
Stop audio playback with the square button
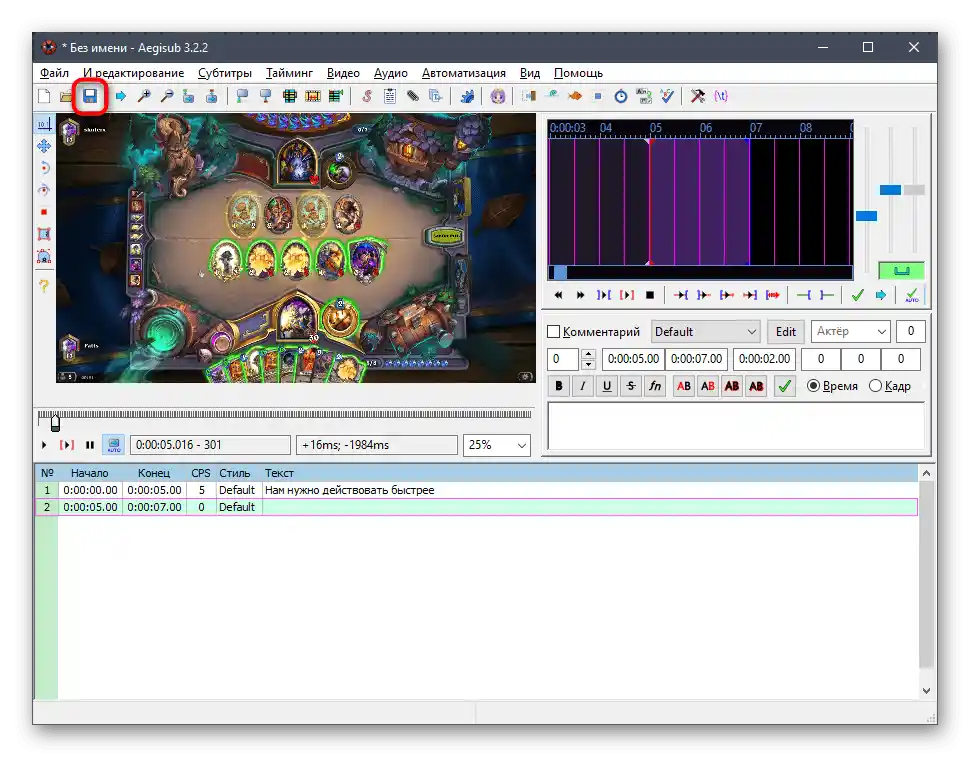click(649, 295)
